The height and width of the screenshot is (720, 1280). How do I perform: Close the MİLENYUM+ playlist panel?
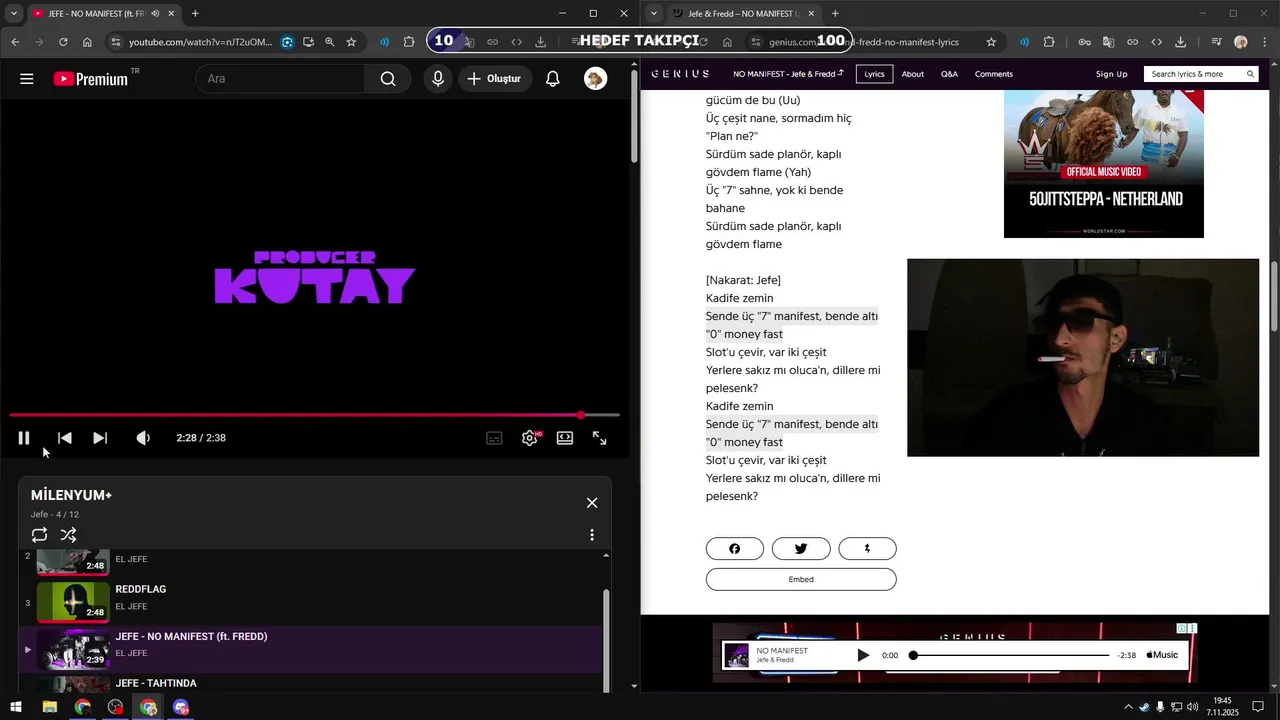[592, 503]
